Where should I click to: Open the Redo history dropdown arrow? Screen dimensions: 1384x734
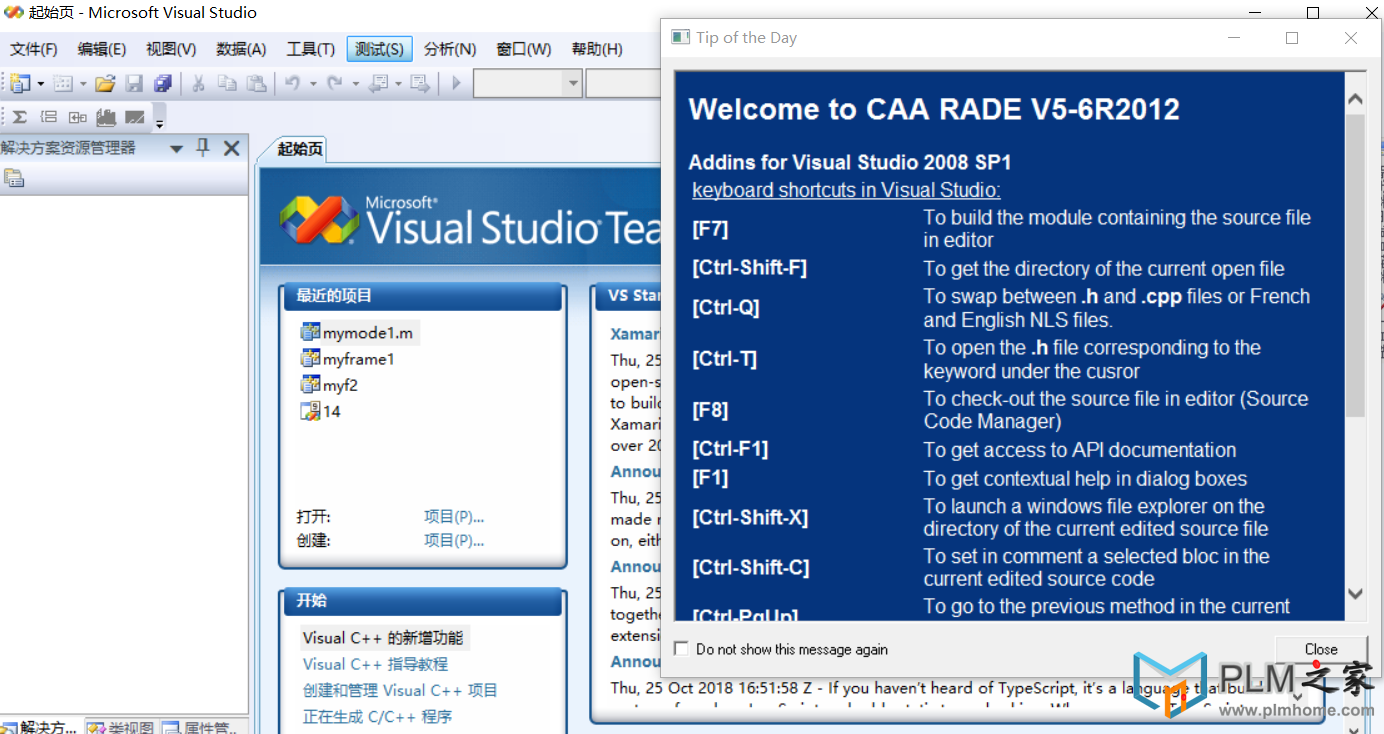coord(355,84)
